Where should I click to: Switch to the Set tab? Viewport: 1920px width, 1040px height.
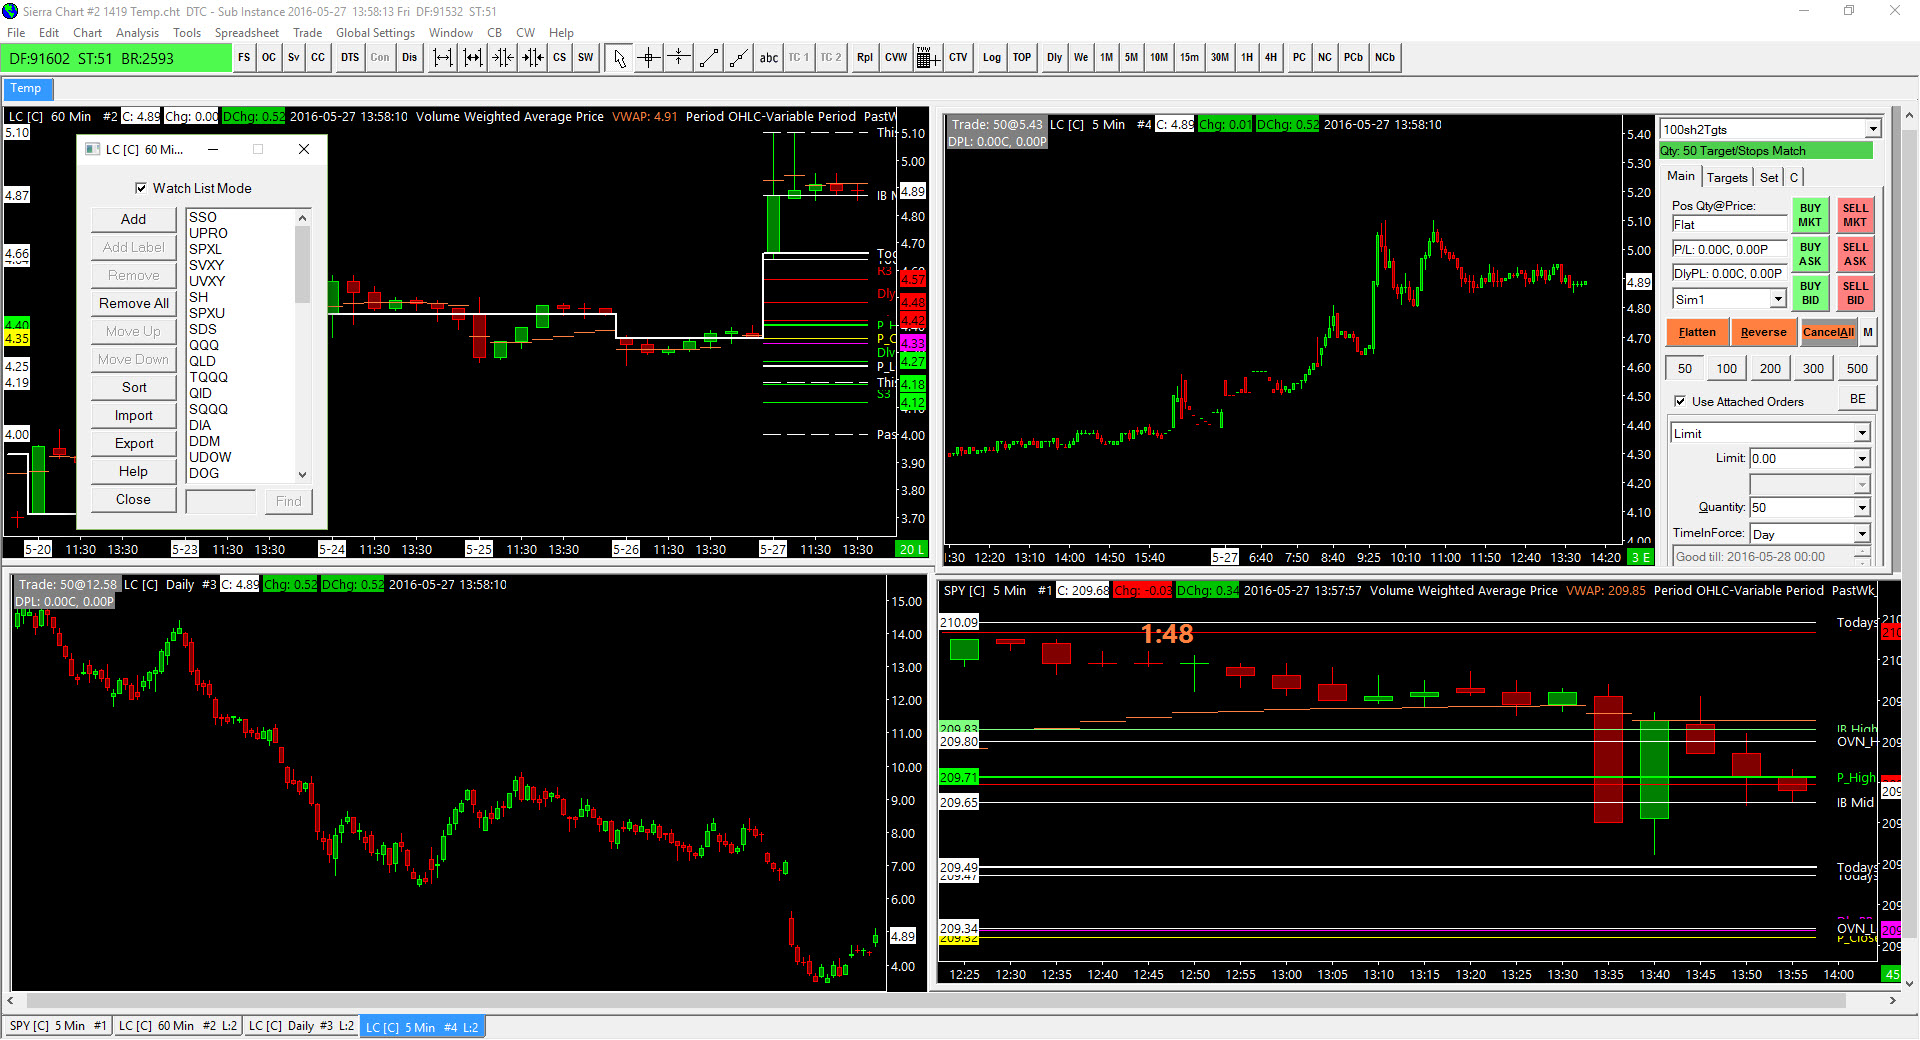coord(1769,177)
